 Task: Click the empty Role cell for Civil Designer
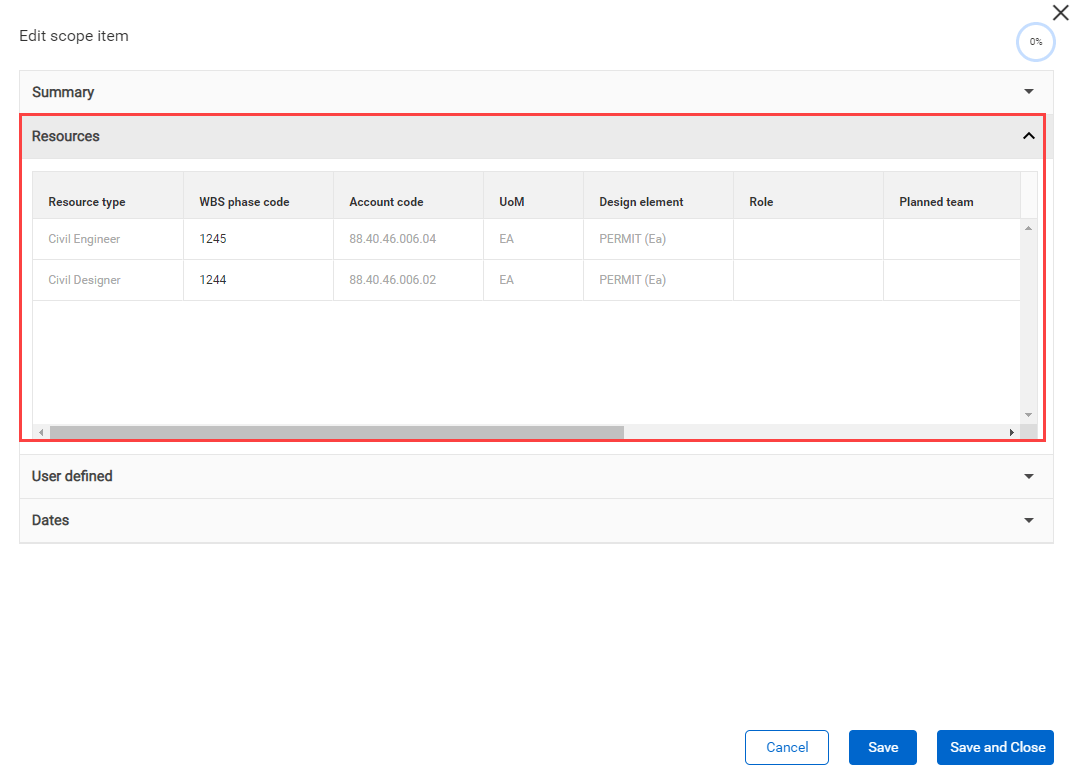point(808,280)
